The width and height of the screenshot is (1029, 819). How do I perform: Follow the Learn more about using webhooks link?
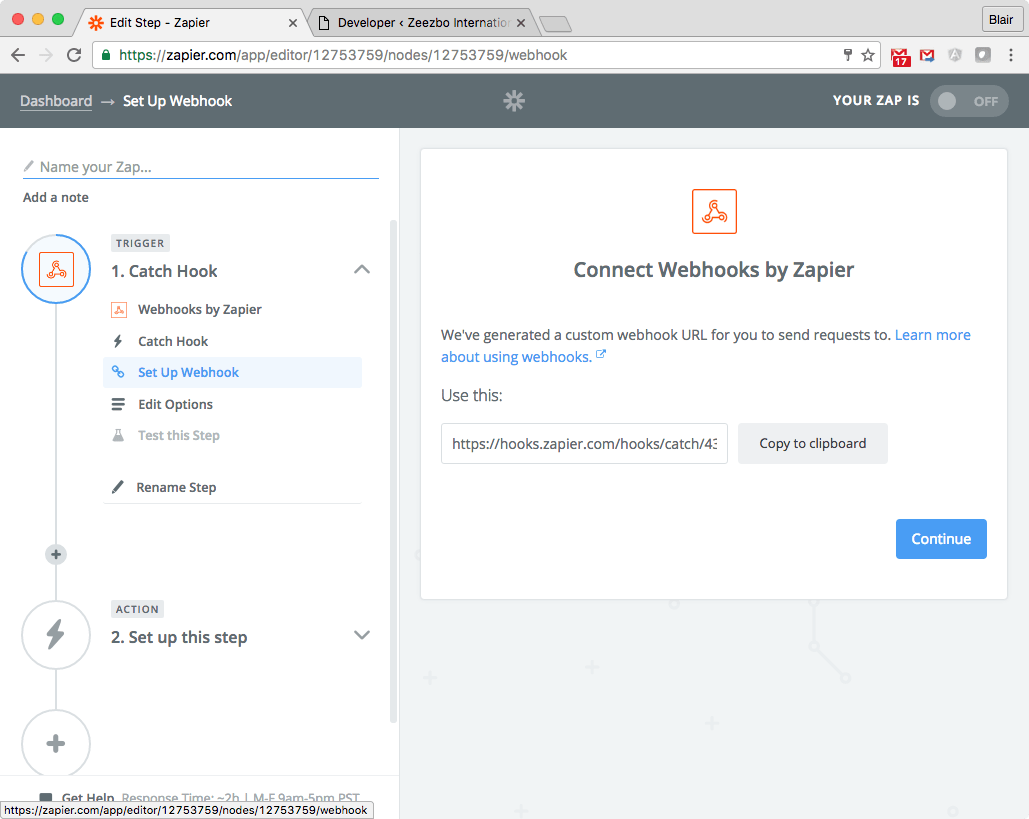pos(705,346)
